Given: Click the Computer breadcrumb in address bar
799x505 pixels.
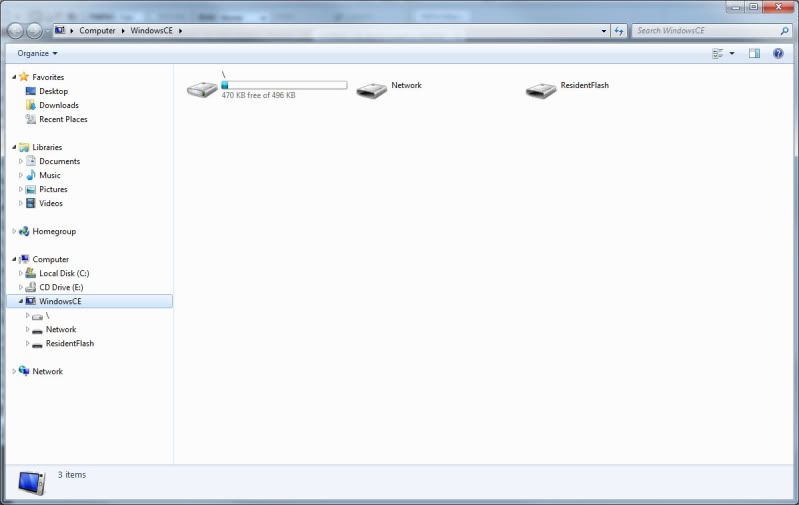Looking at the screenshot, I should click(x=97, y=31).
